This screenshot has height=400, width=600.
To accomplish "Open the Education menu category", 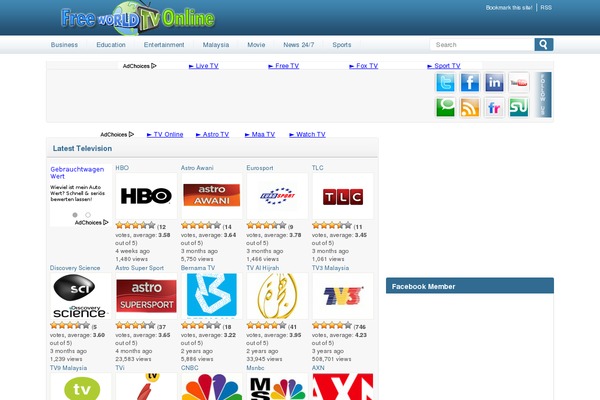I will pyautogui.click(x=111, y=45).
